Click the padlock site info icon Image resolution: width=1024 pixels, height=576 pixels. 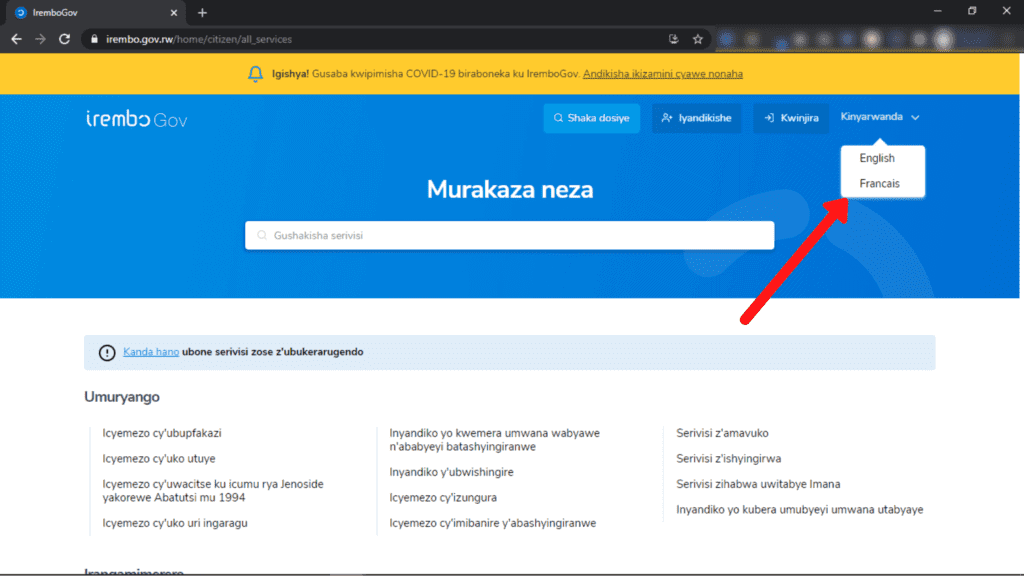[94, 39]
